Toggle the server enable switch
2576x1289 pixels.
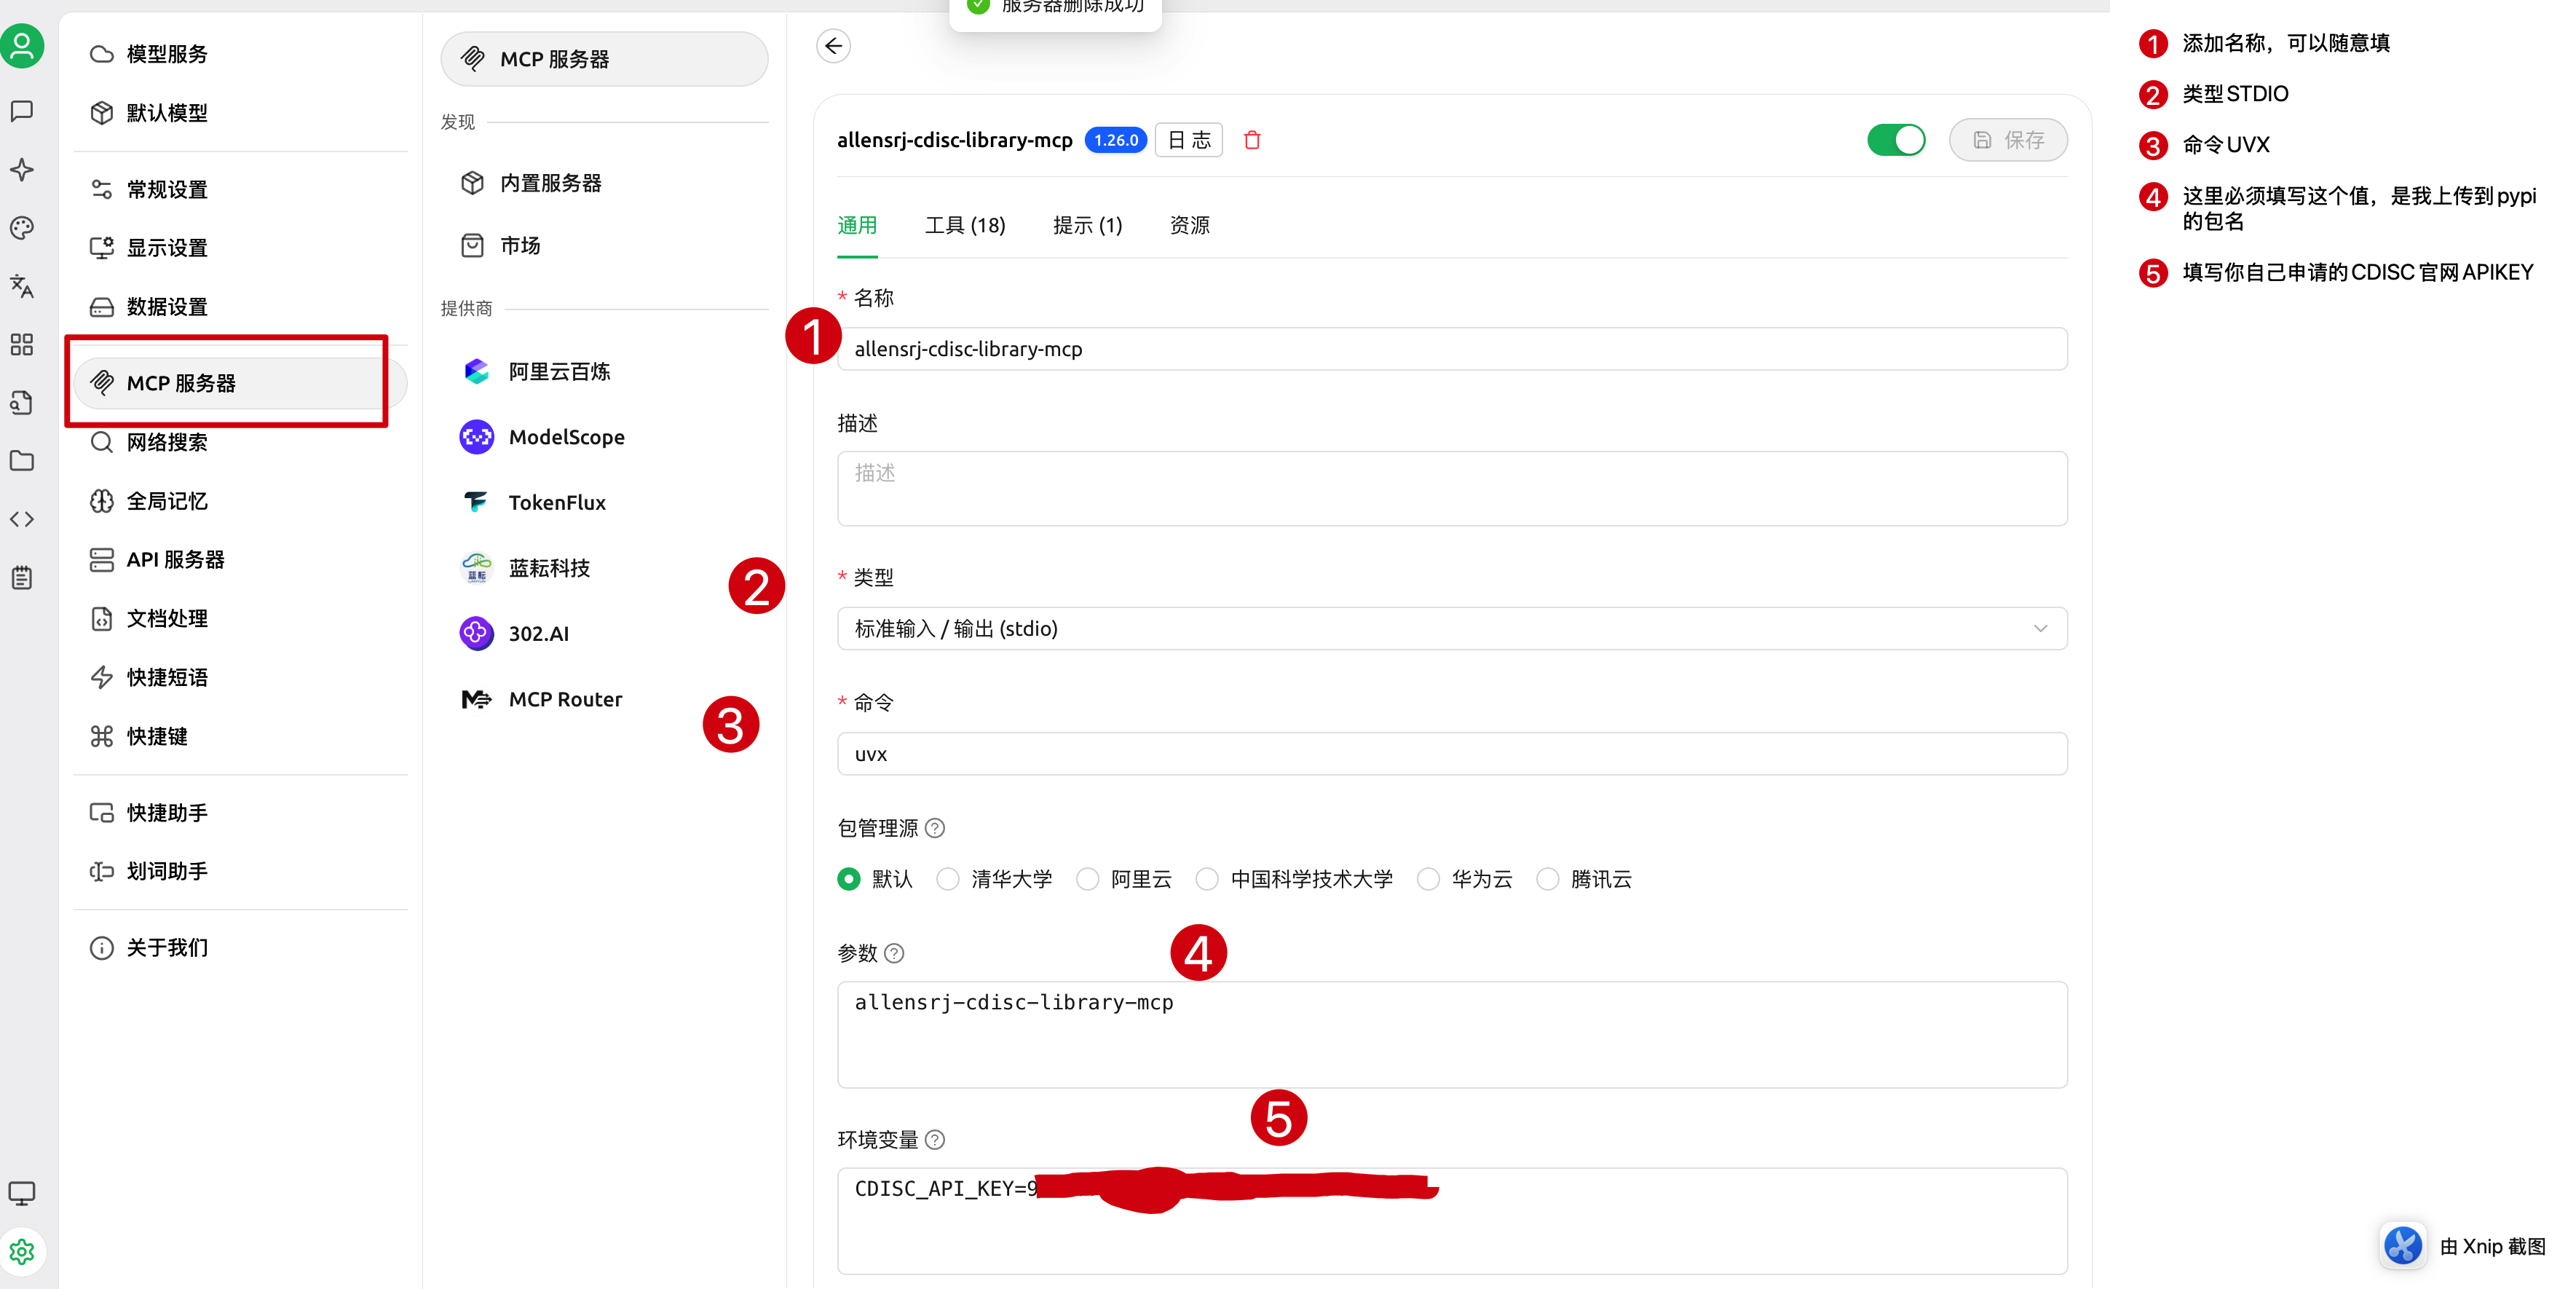[x=1895, y=140]
